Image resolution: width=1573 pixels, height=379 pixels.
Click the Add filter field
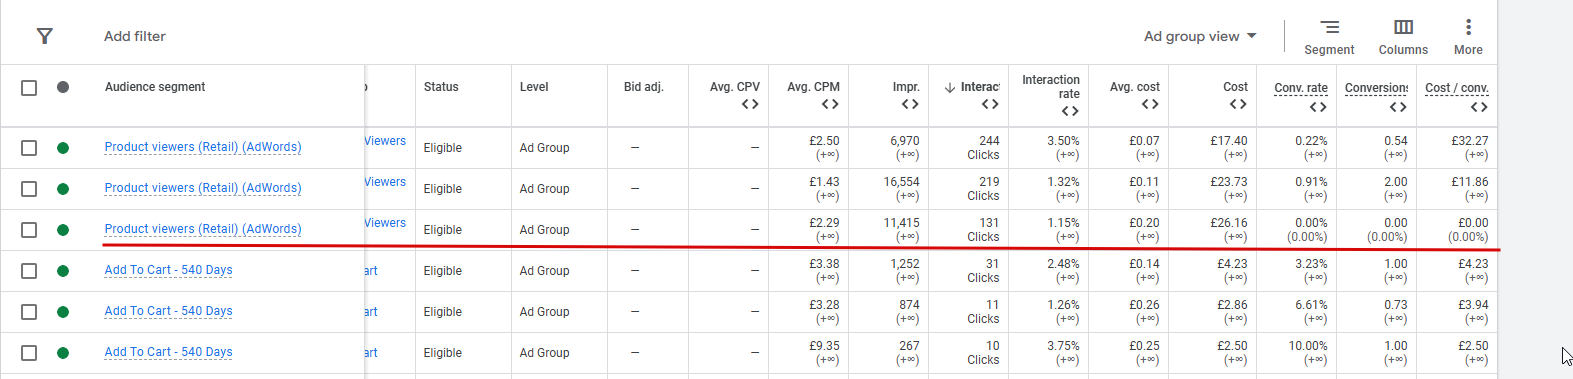(135, 36)
